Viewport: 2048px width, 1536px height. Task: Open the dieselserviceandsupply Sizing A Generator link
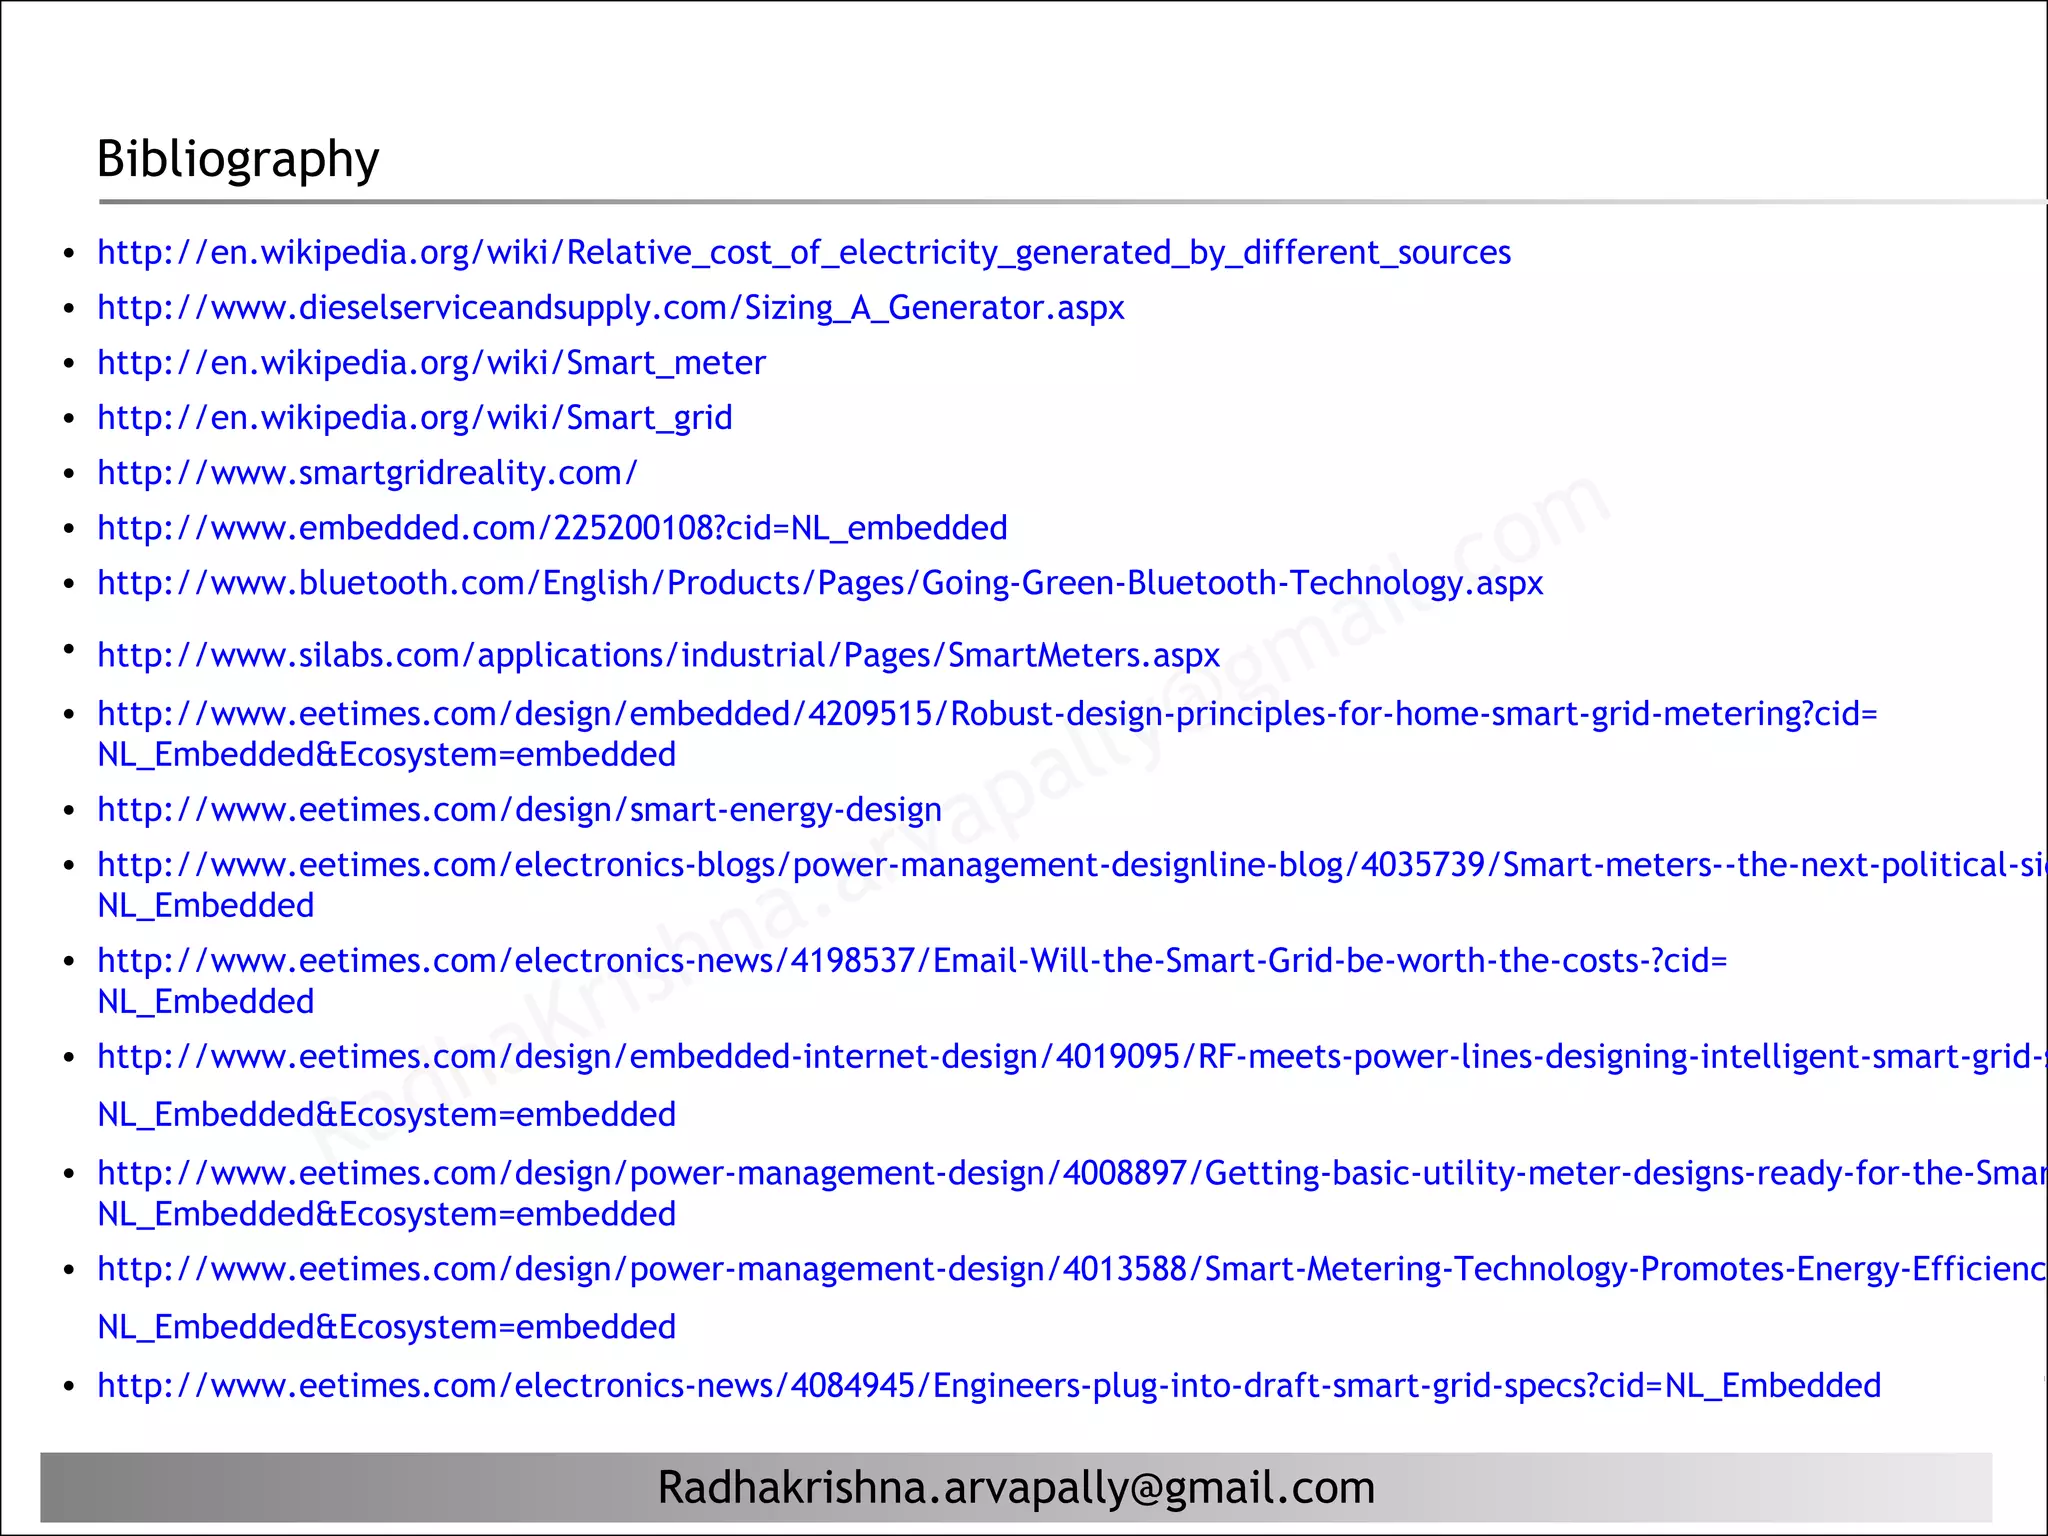(611, 308)
